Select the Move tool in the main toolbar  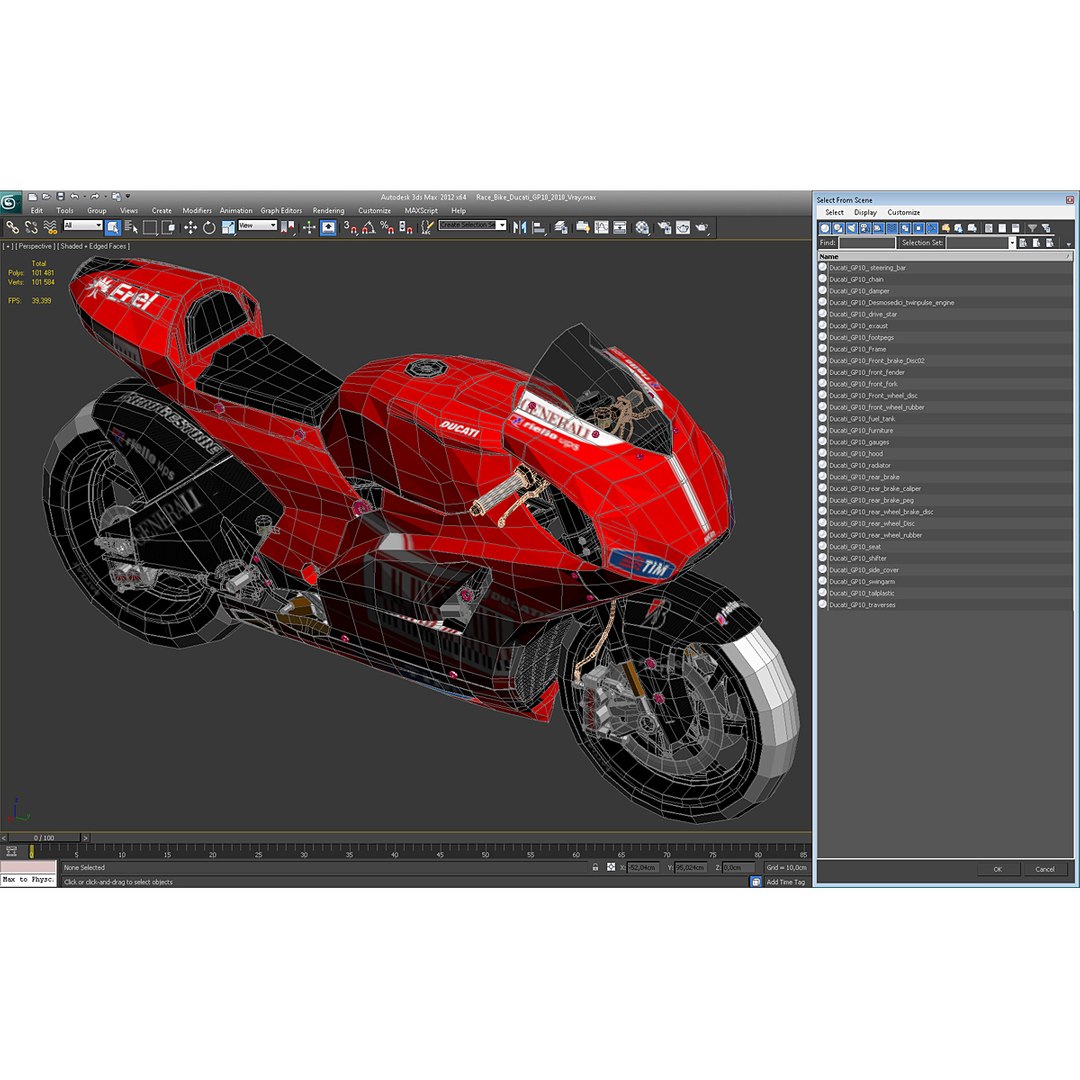pos(190,227)
